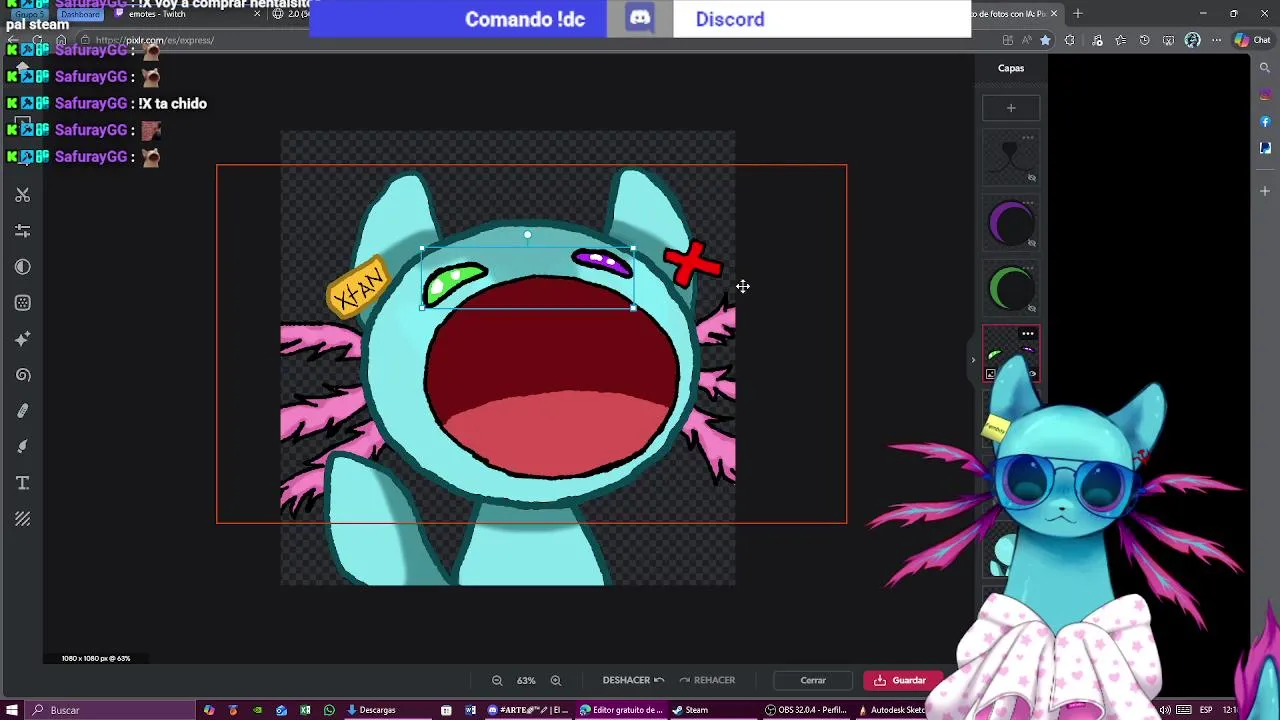Open Instagram in browser sidebar

pyautogui.click(x=1265, y=95)
